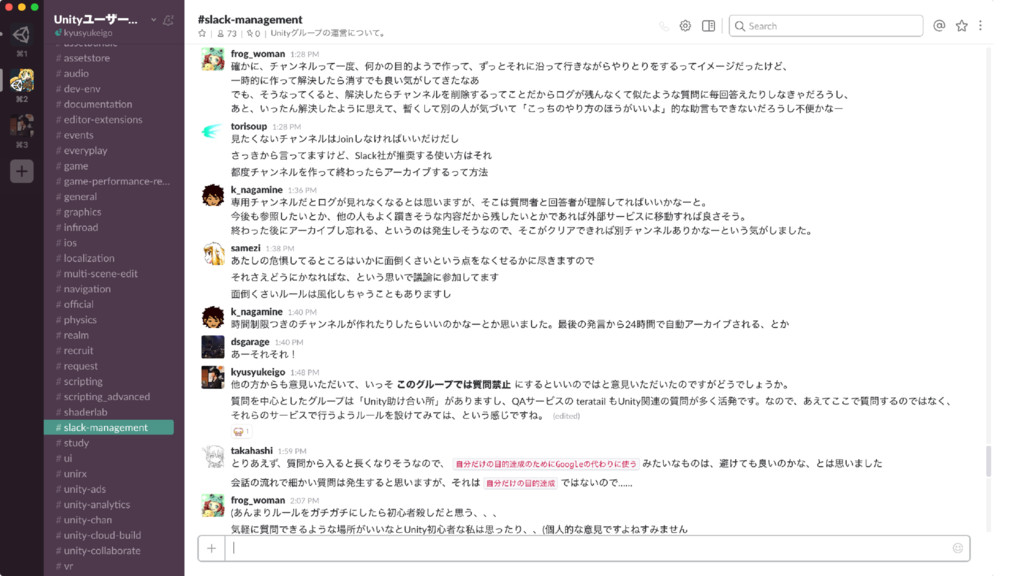Viewport: 1024px width, 576px height.
Task: Toggle the channel details pane icon
Action: (x=709, y=26)
